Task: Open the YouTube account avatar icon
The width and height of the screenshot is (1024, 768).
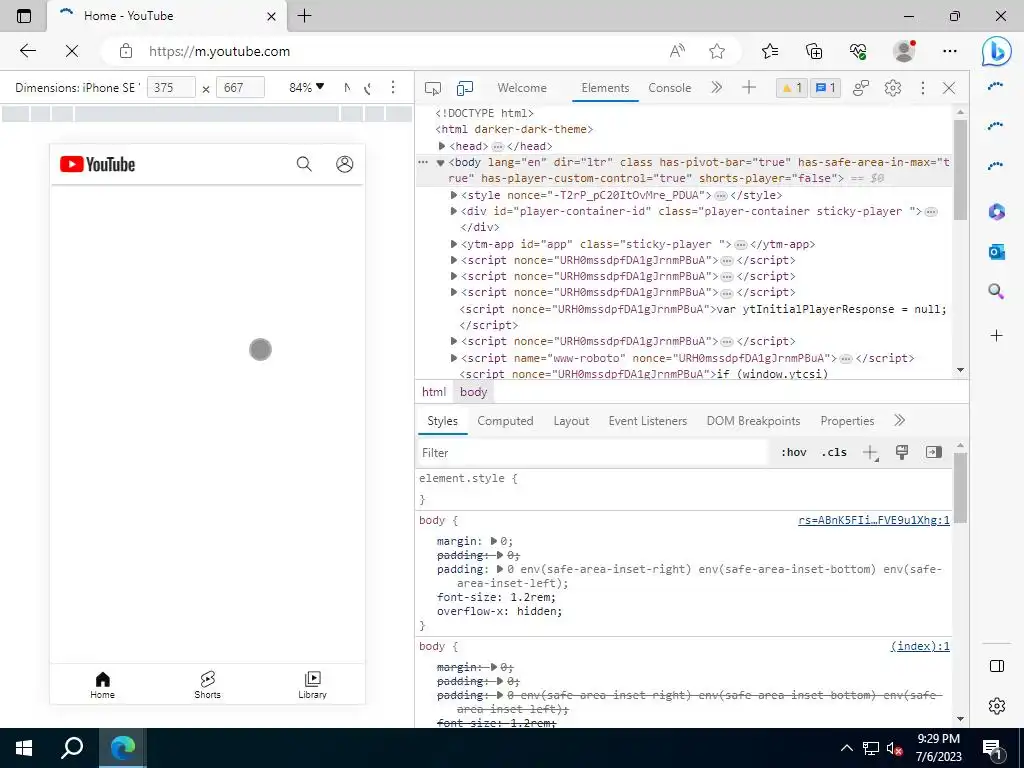Action: point(345,164)
